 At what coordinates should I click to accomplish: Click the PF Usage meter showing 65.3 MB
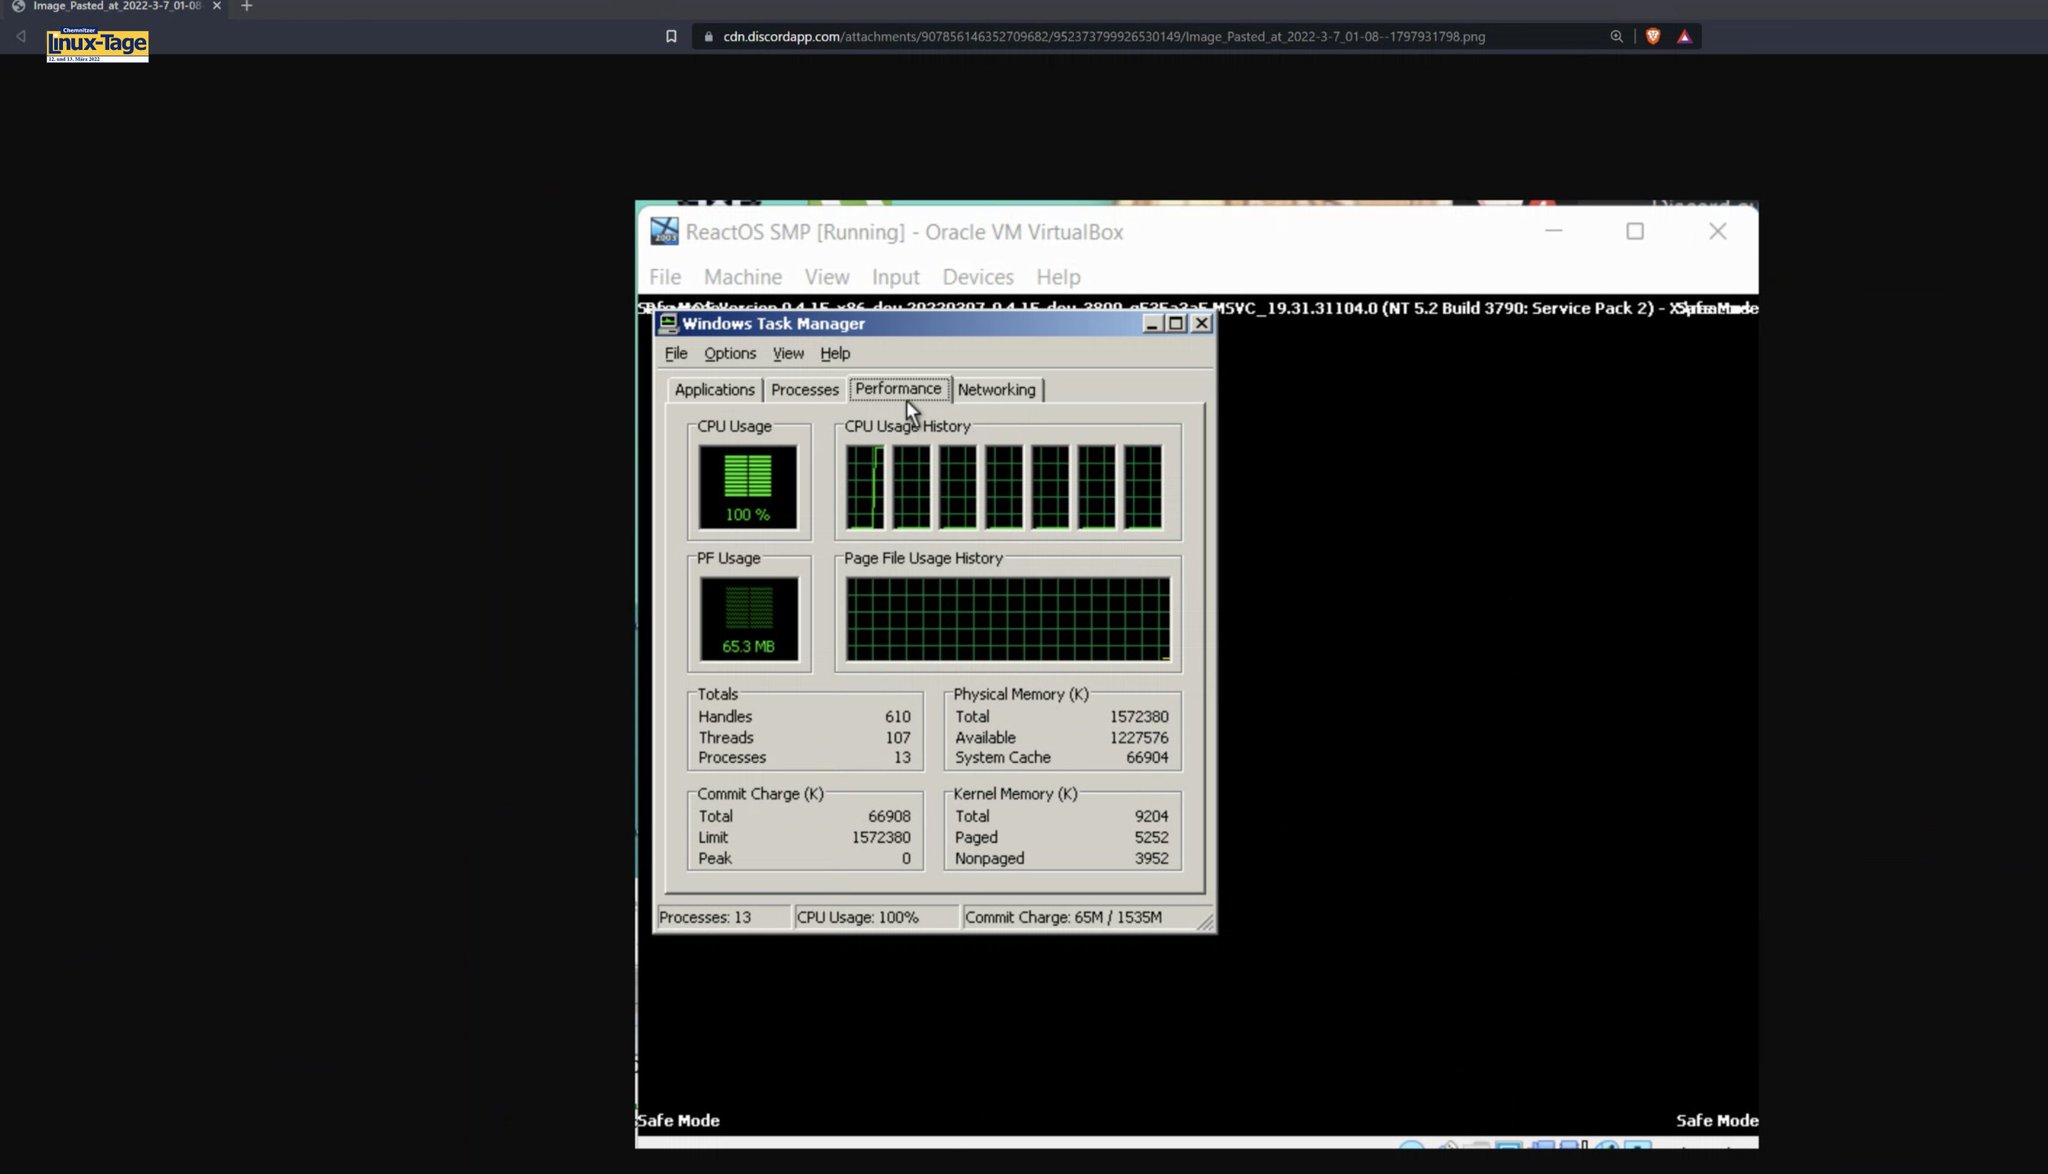(x=748, y=617)
